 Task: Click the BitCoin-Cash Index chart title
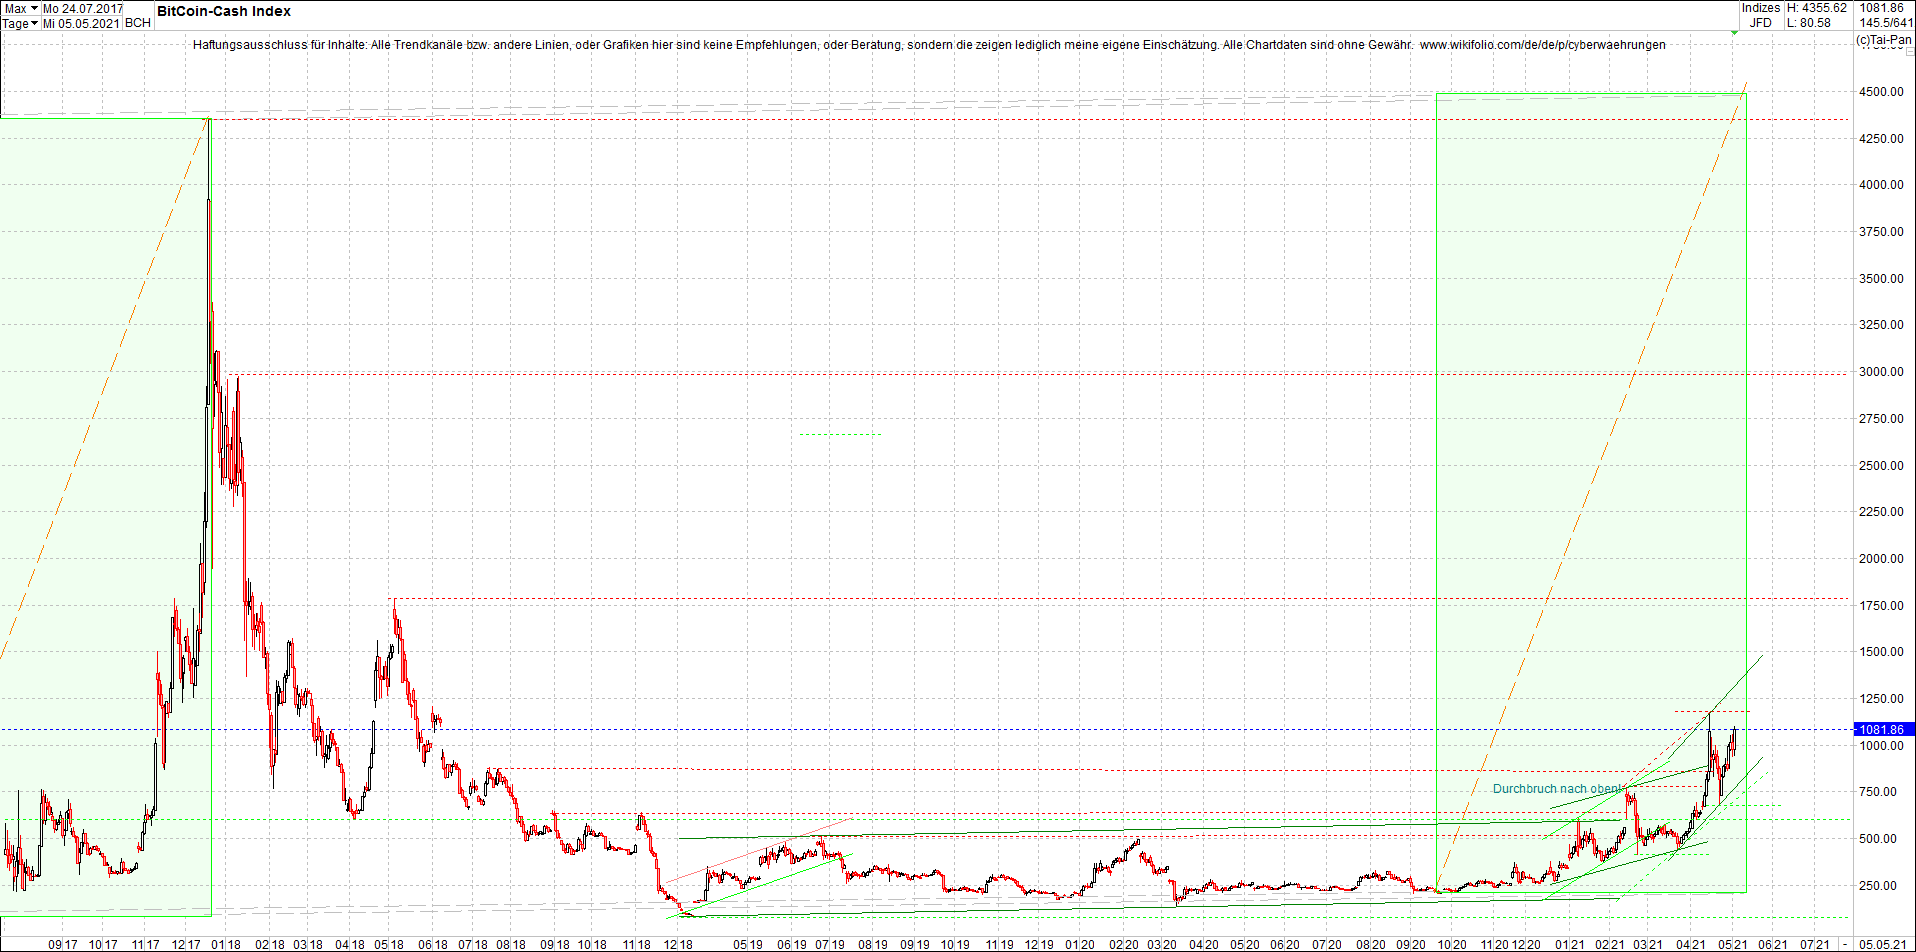point(222,11)
